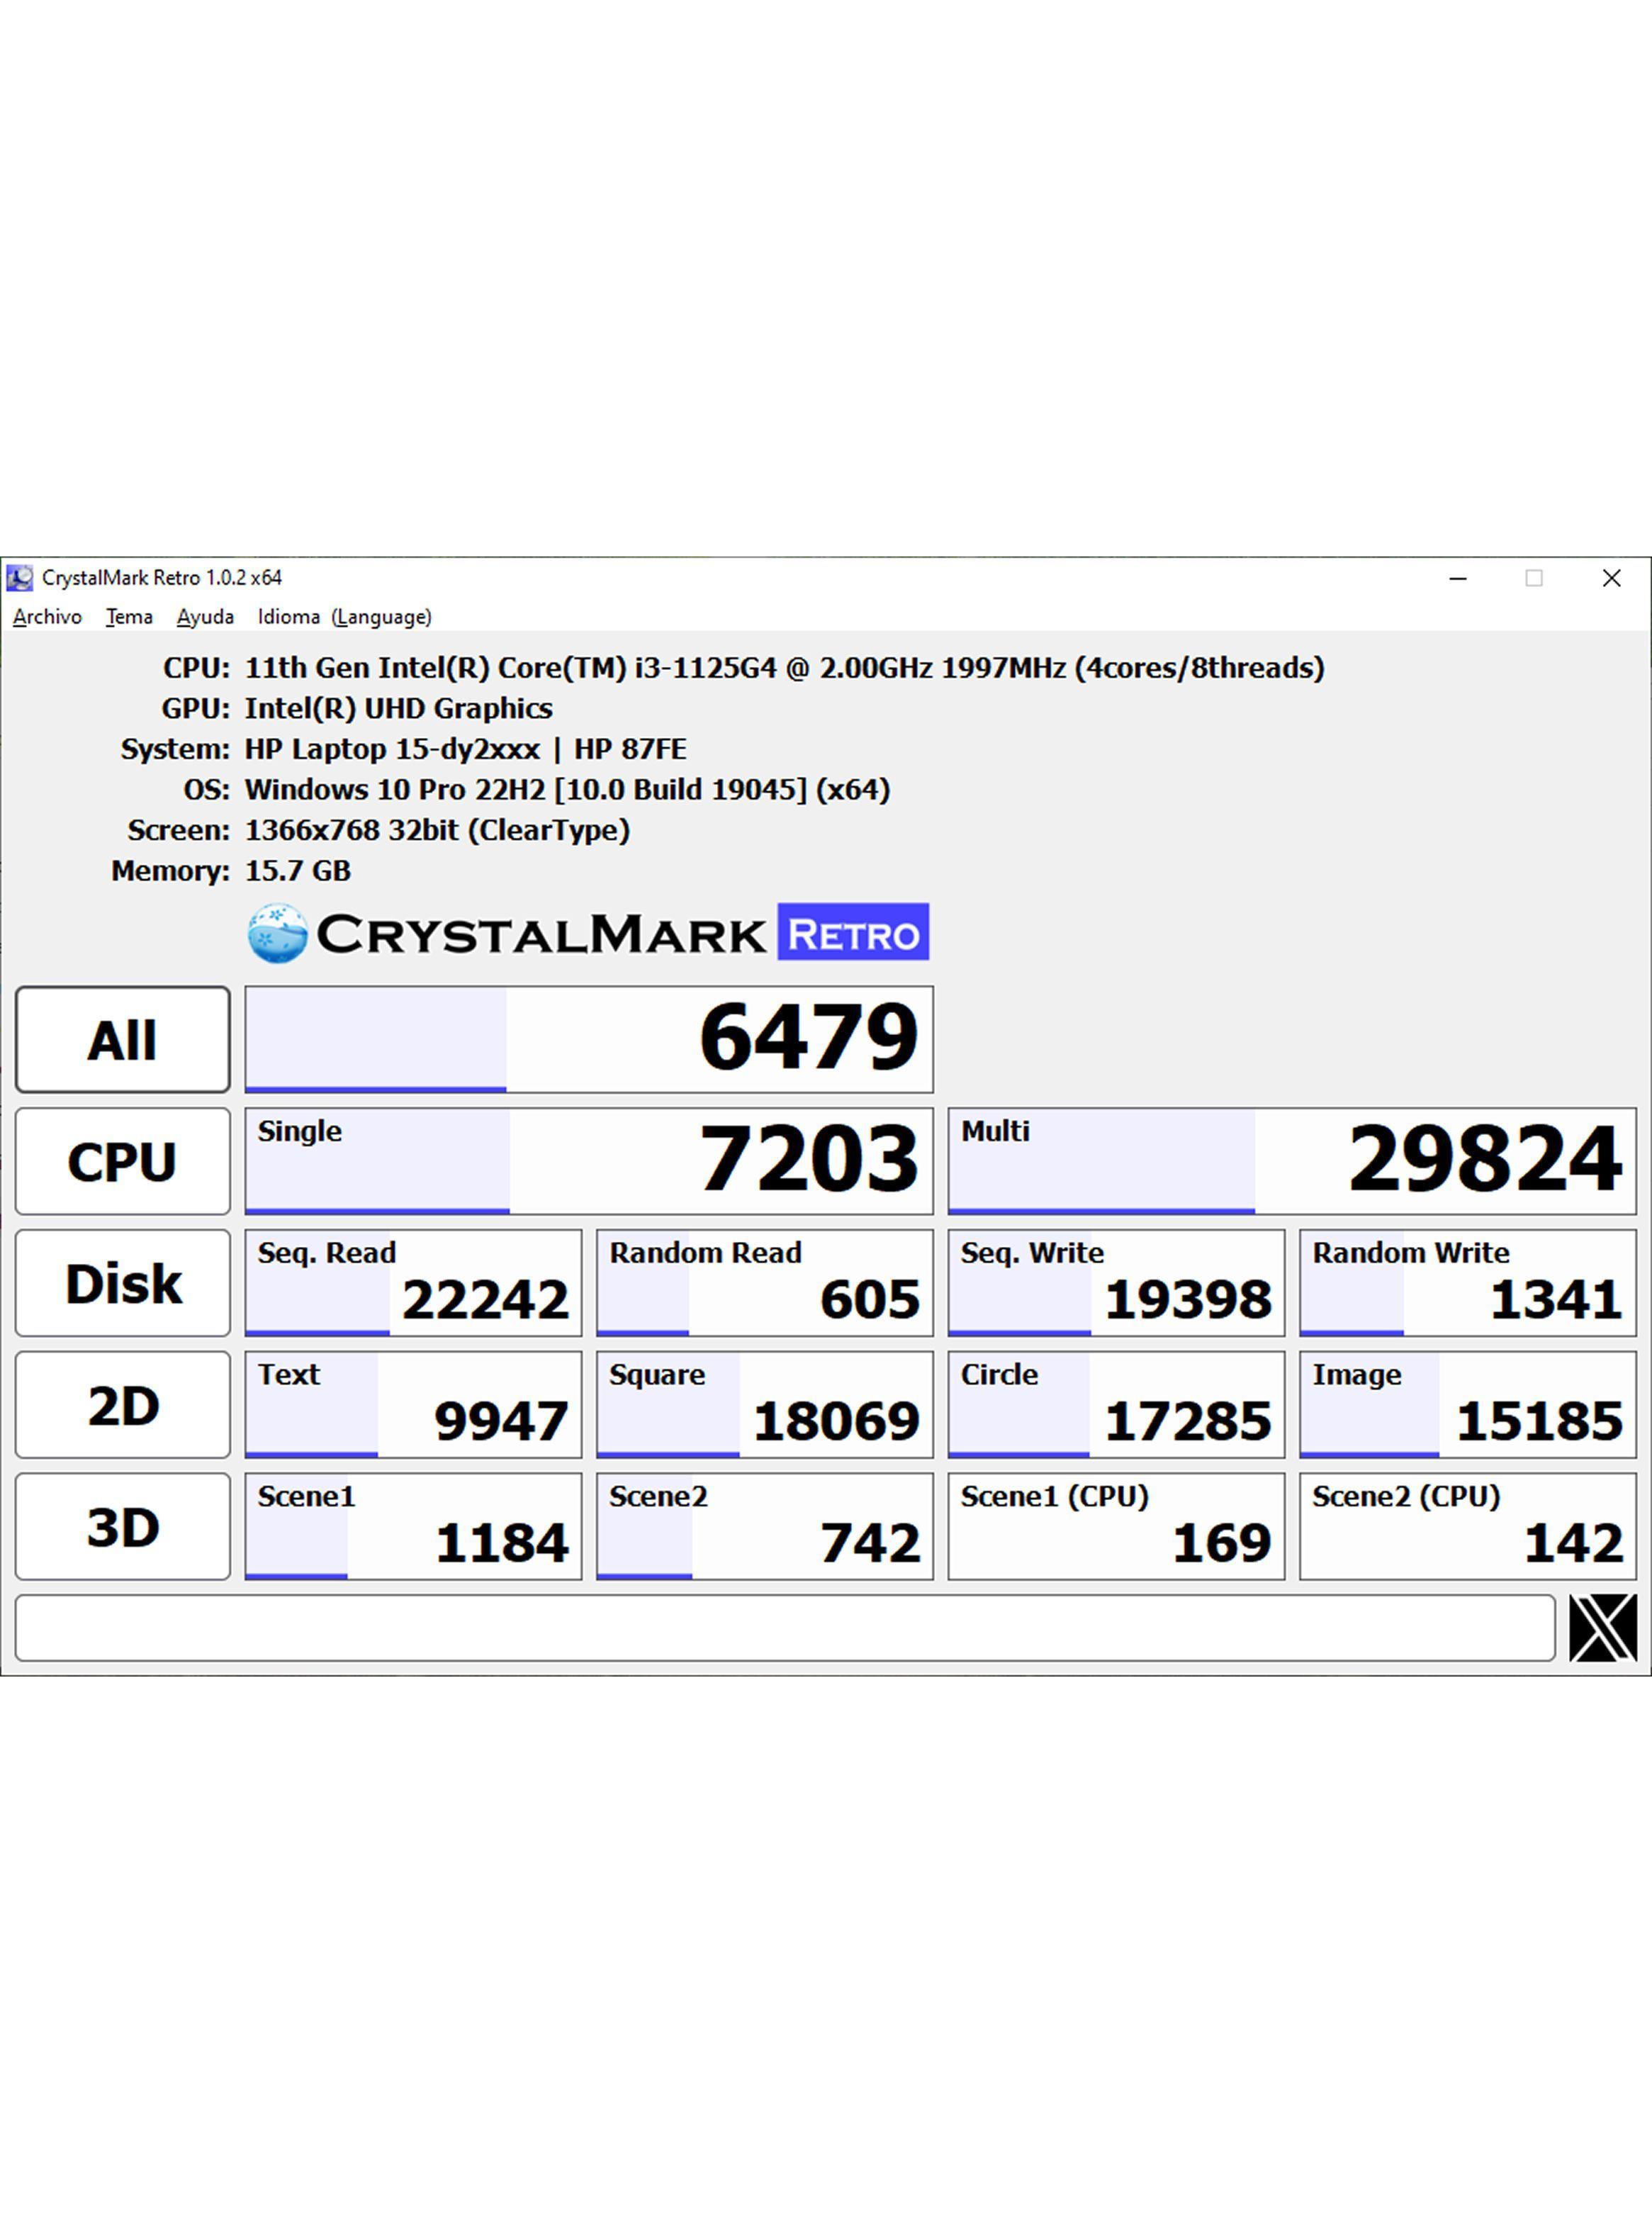Click the CrystalMark app icon in title bar
This screenshot has height=2233, width=1652.
coord(19,578)
